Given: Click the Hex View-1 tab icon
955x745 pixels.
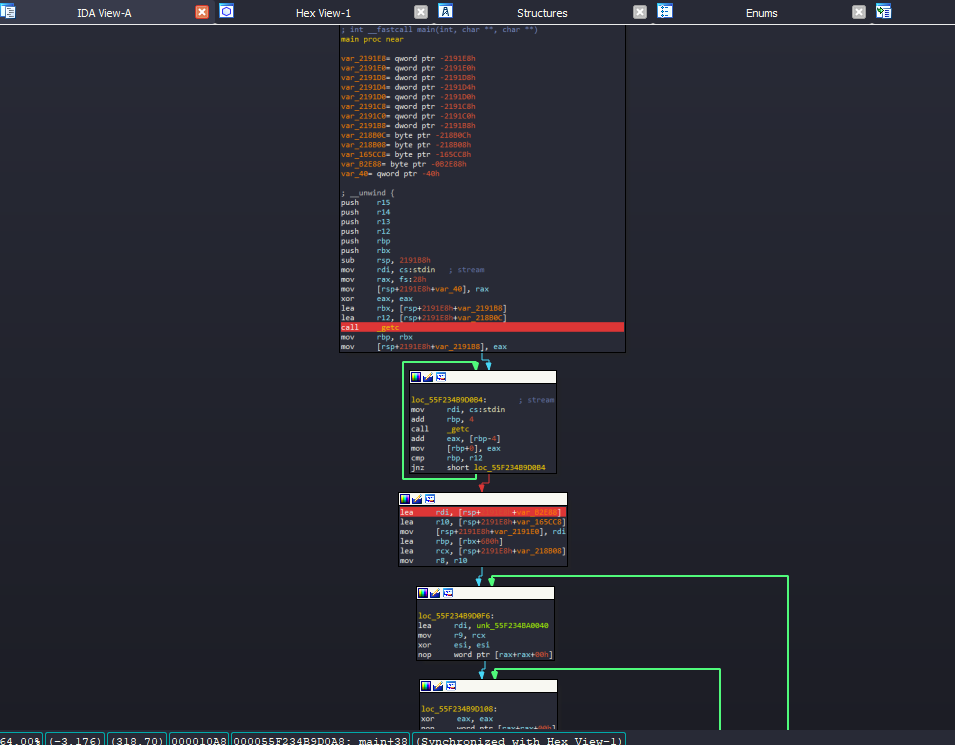Looking at the screenshot, I should 227,11.
